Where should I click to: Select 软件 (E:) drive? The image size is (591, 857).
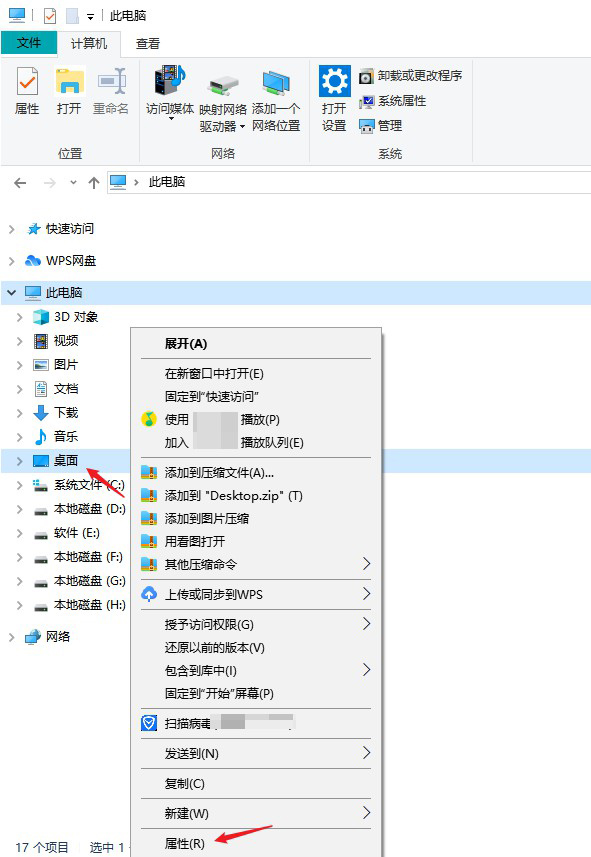point(67,533)
